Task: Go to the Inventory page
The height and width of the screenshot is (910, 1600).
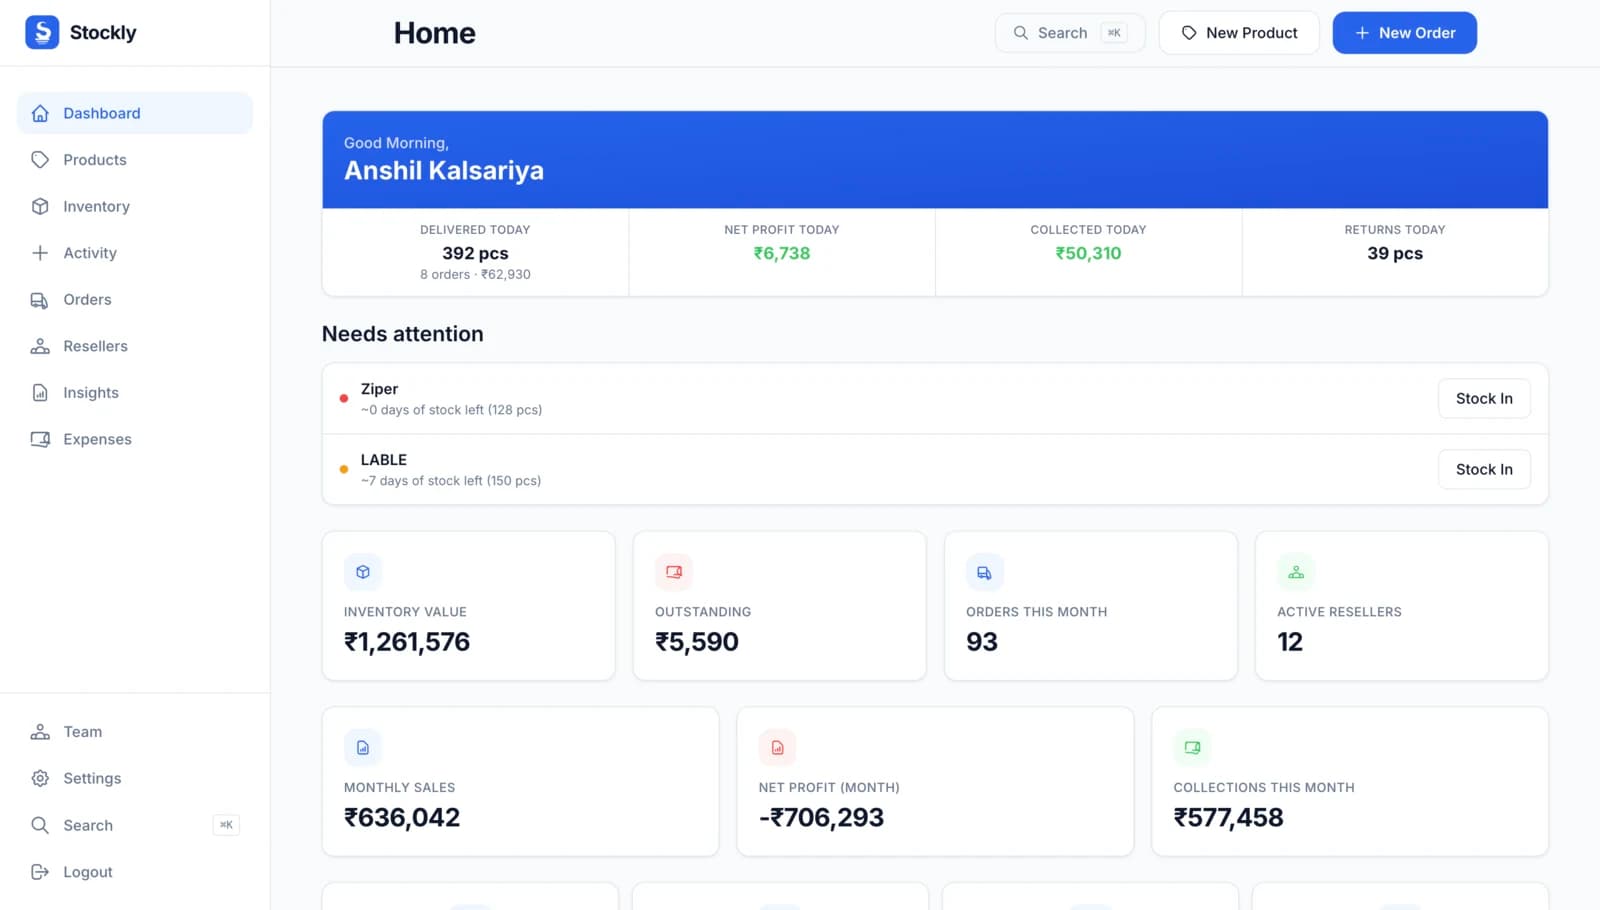Action: point(135,206)
